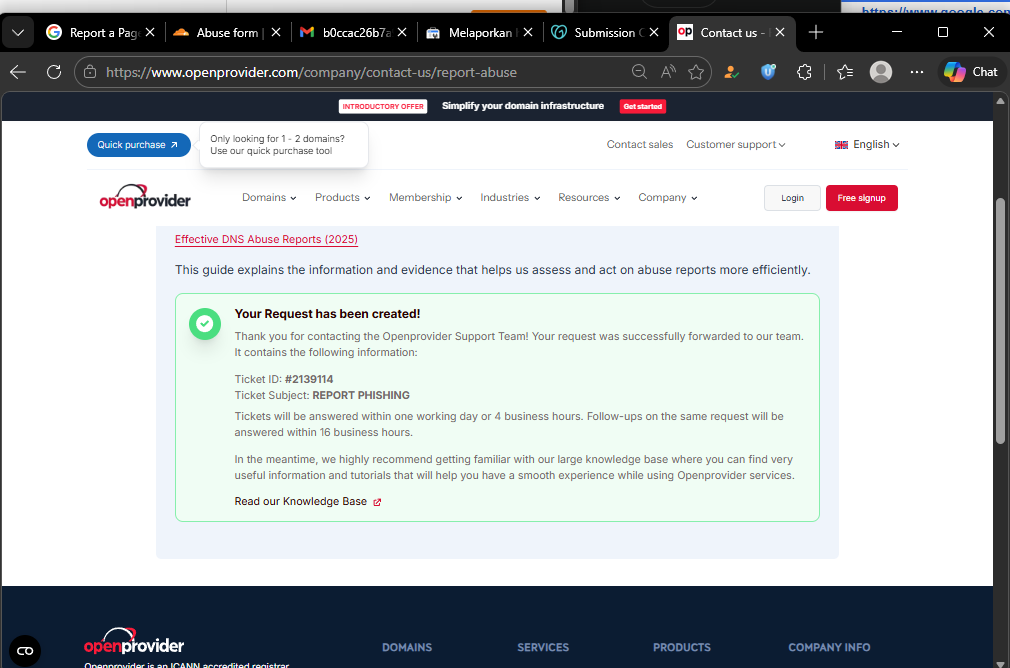Maximize the browser window

click(942, 32)
